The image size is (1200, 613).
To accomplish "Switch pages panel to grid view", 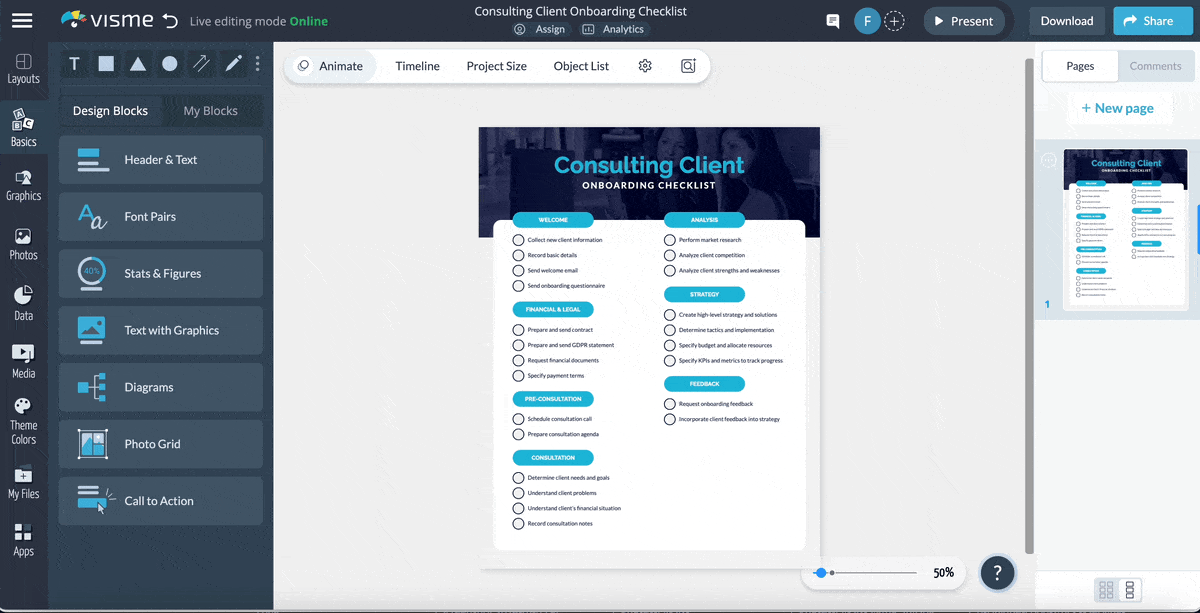I will [x=1106, y=590].
